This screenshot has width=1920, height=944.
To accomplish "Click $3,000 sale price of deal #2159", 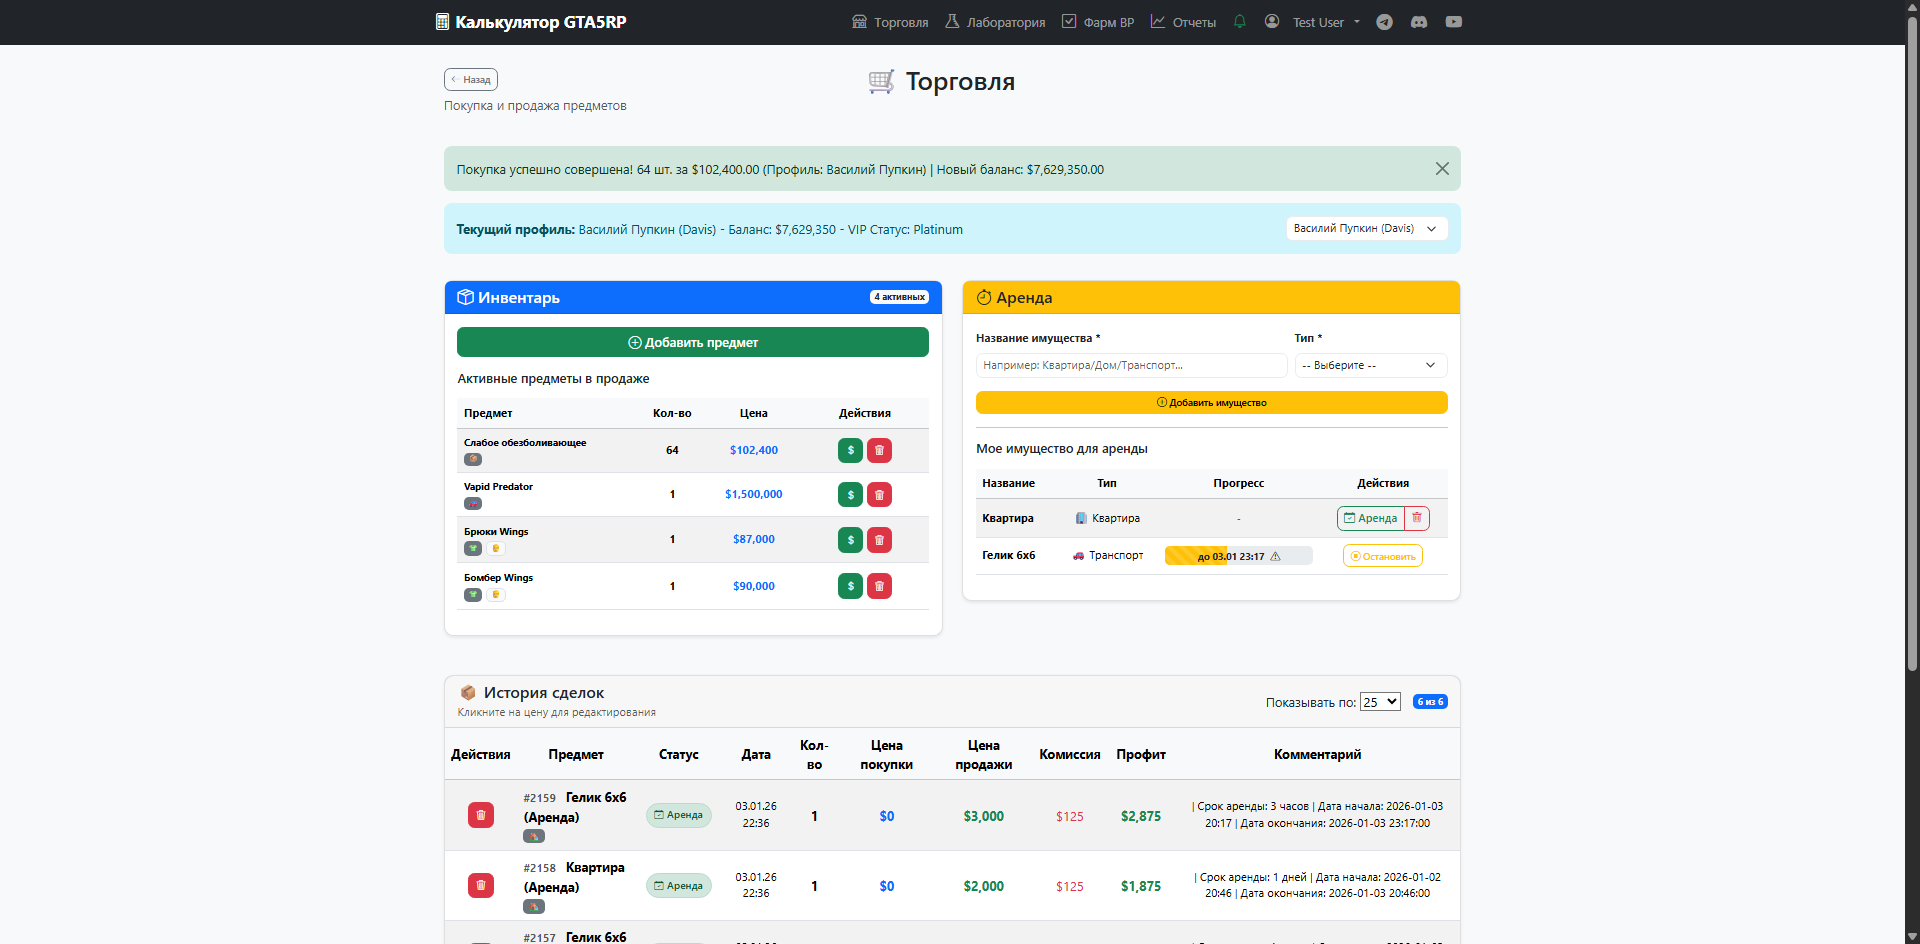I will (x=984, y=816).
